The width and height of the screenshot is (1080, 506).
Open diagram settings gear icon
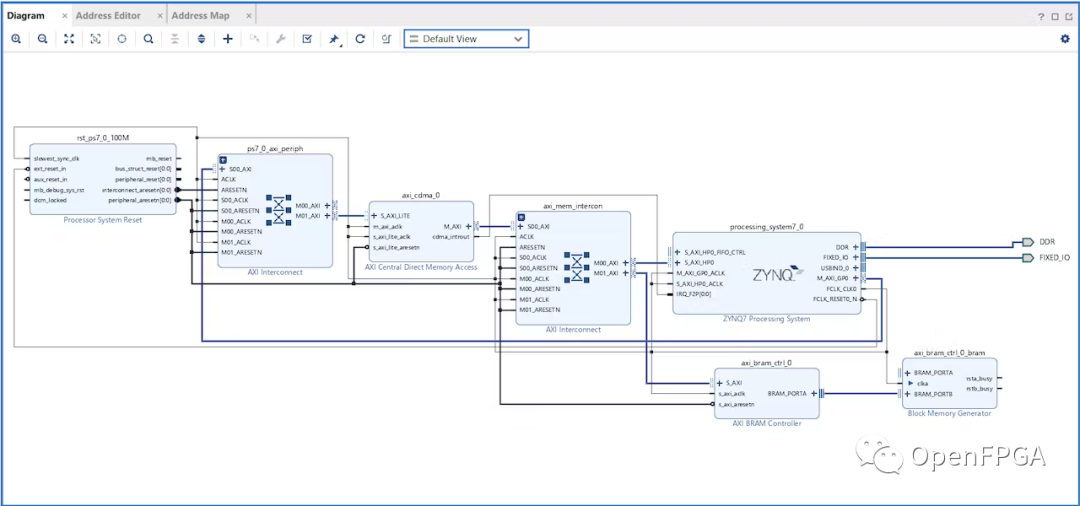click(1065, 39)
